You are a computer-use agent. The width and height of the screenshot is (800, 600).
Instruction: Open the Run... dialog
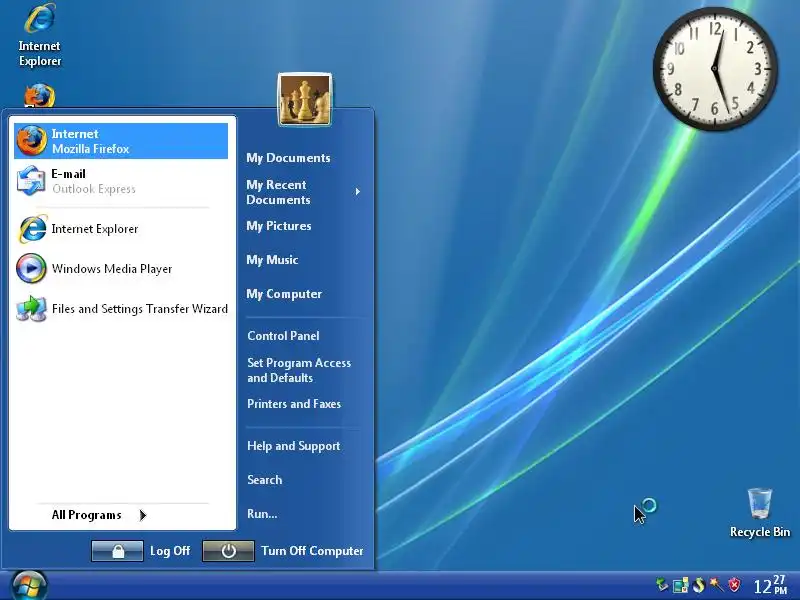pos(262,514)
